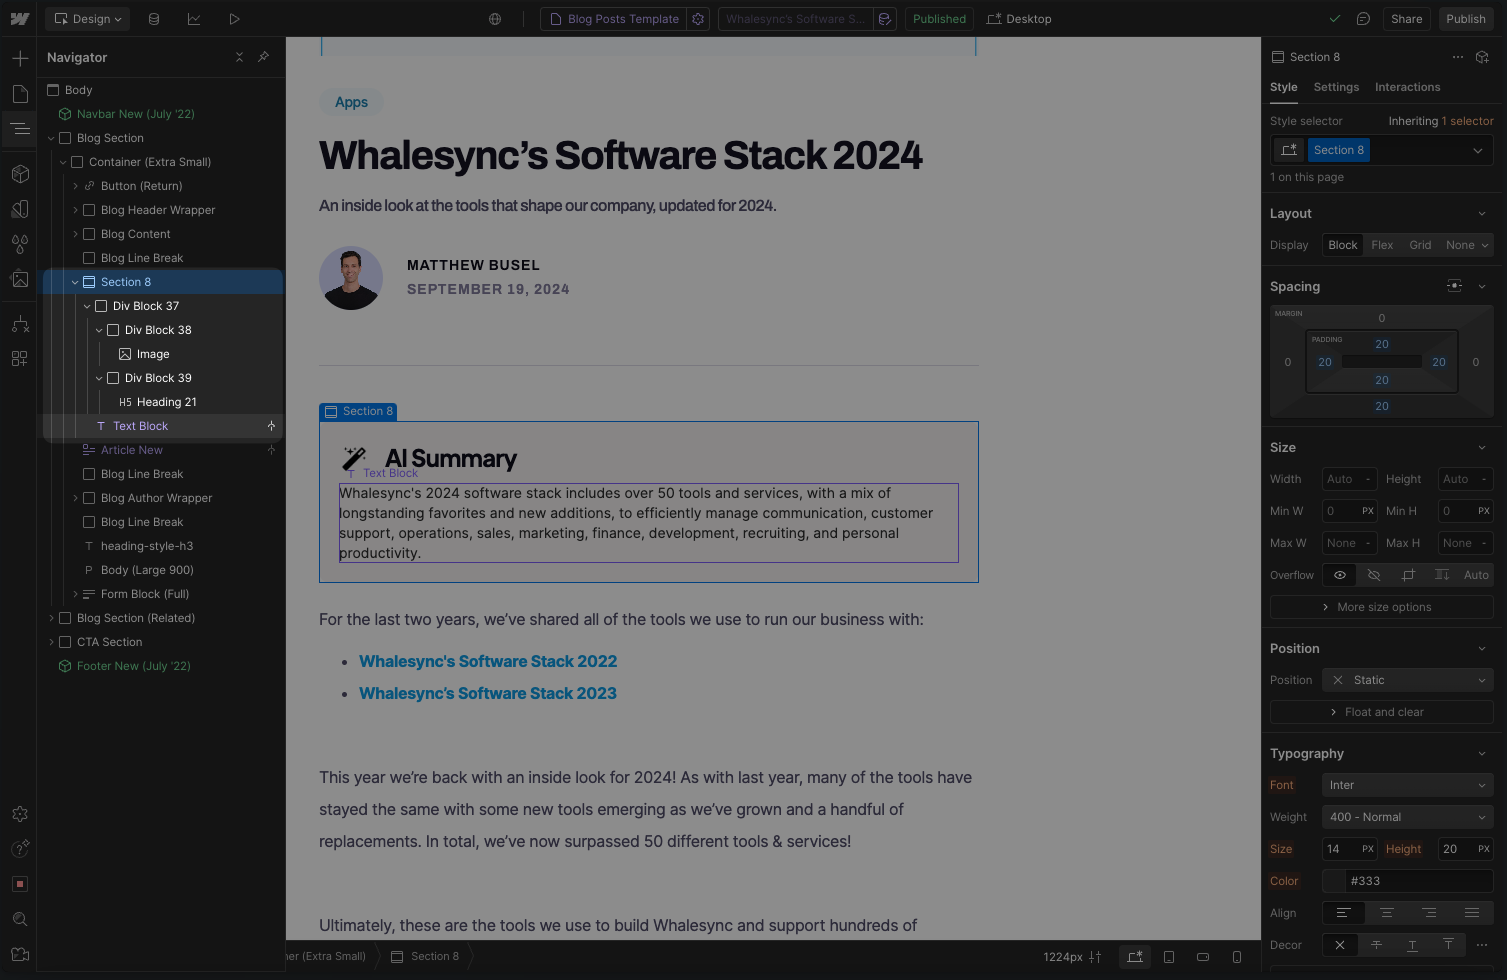Open the Logic flow icon
The image size is (1507, 980).
click(x=20, y=324)
